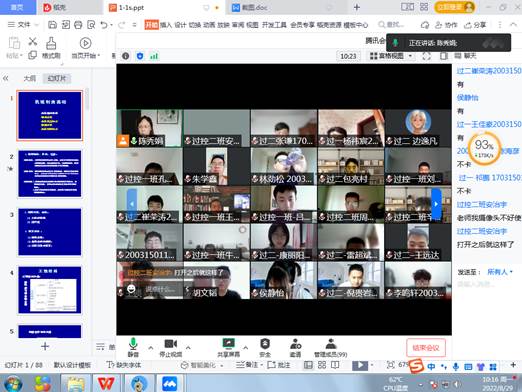Click the Cut scissors icon
This screenshot has width=522, height=392.
coord(33,41)
